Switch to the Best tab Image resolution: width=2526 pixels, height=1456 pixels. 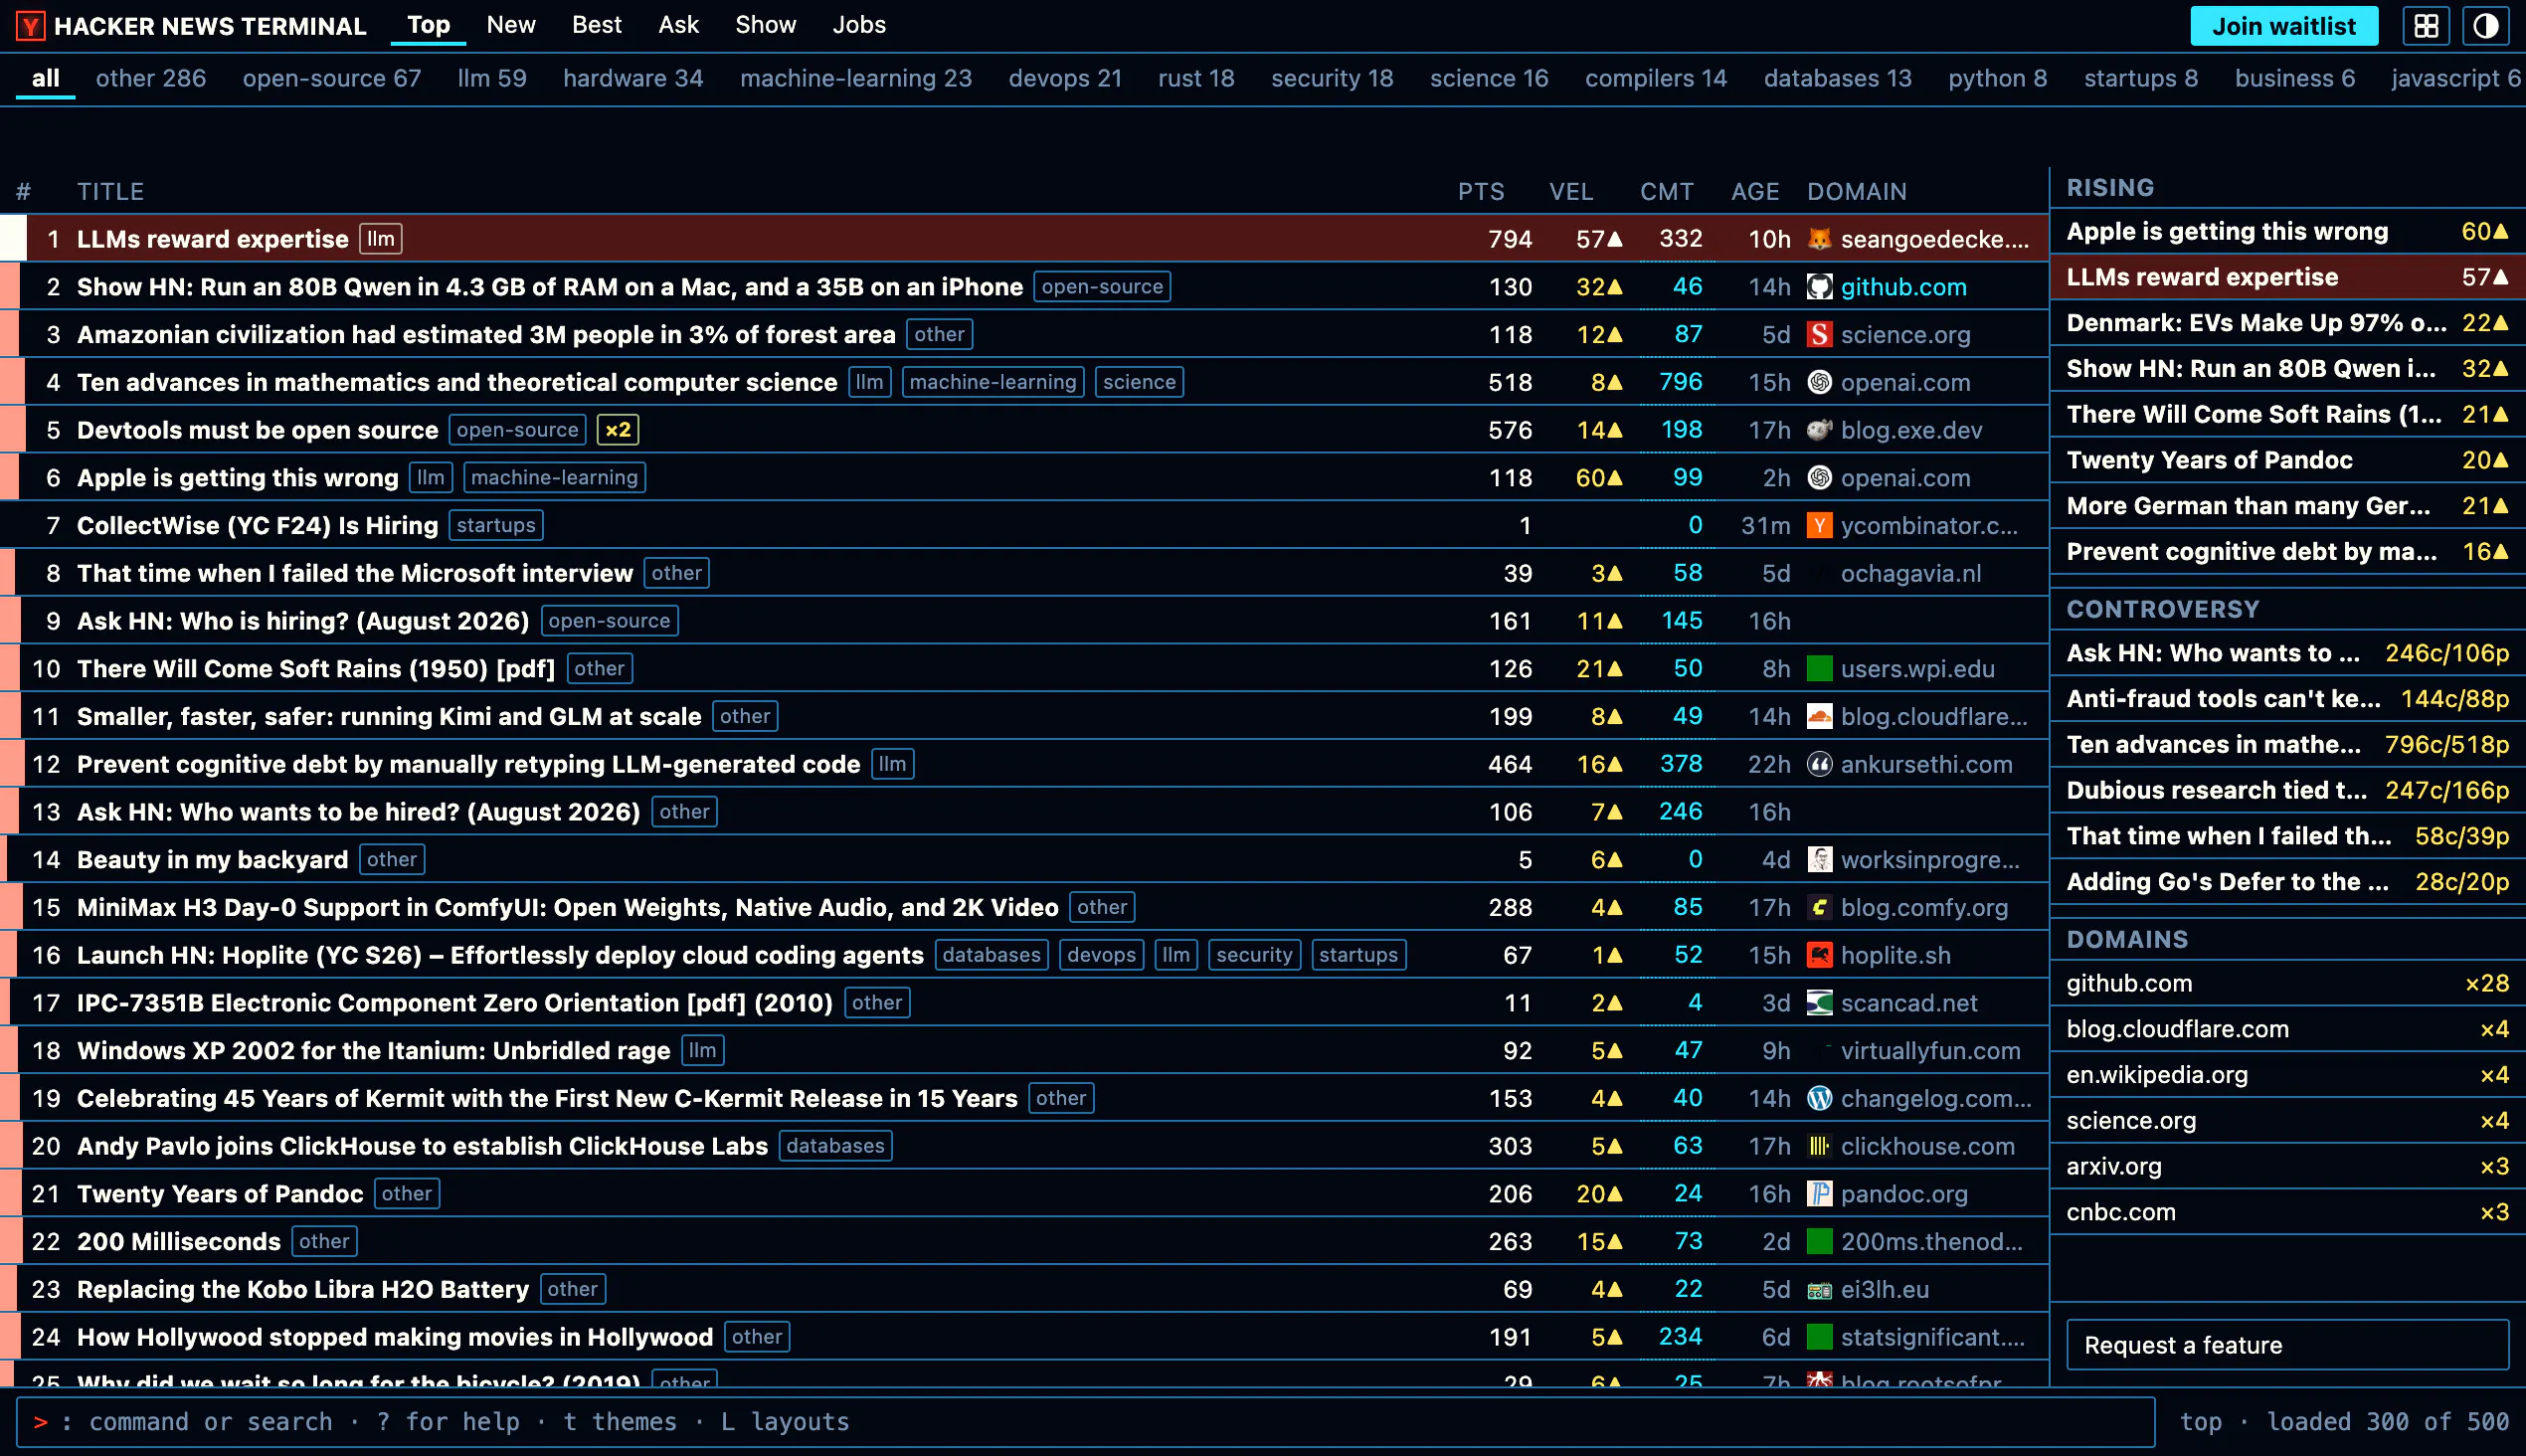pyautogui.click(x=597, y=25)
